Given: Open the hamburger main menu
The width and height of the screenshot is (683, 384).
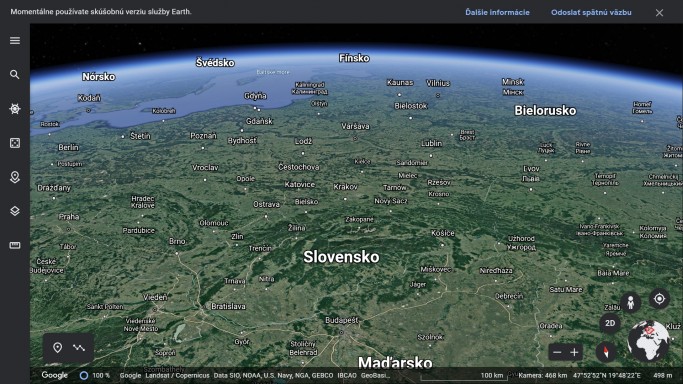Looking at the screenshot, I should [15, 40].
